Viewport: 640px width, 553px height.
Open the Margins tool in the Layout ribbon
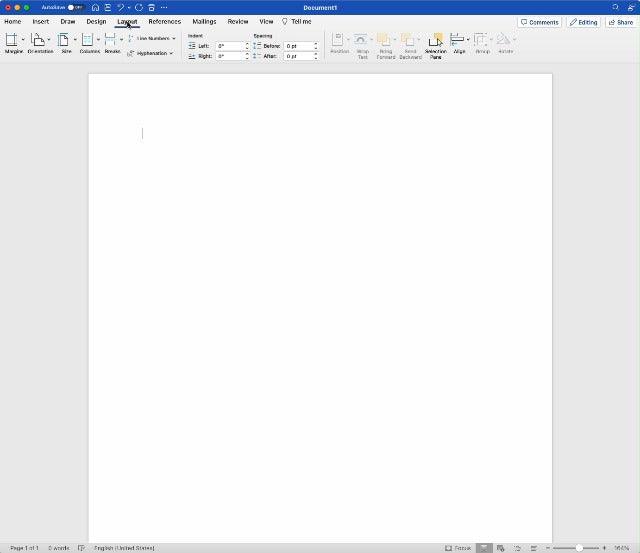pos(13,42)
